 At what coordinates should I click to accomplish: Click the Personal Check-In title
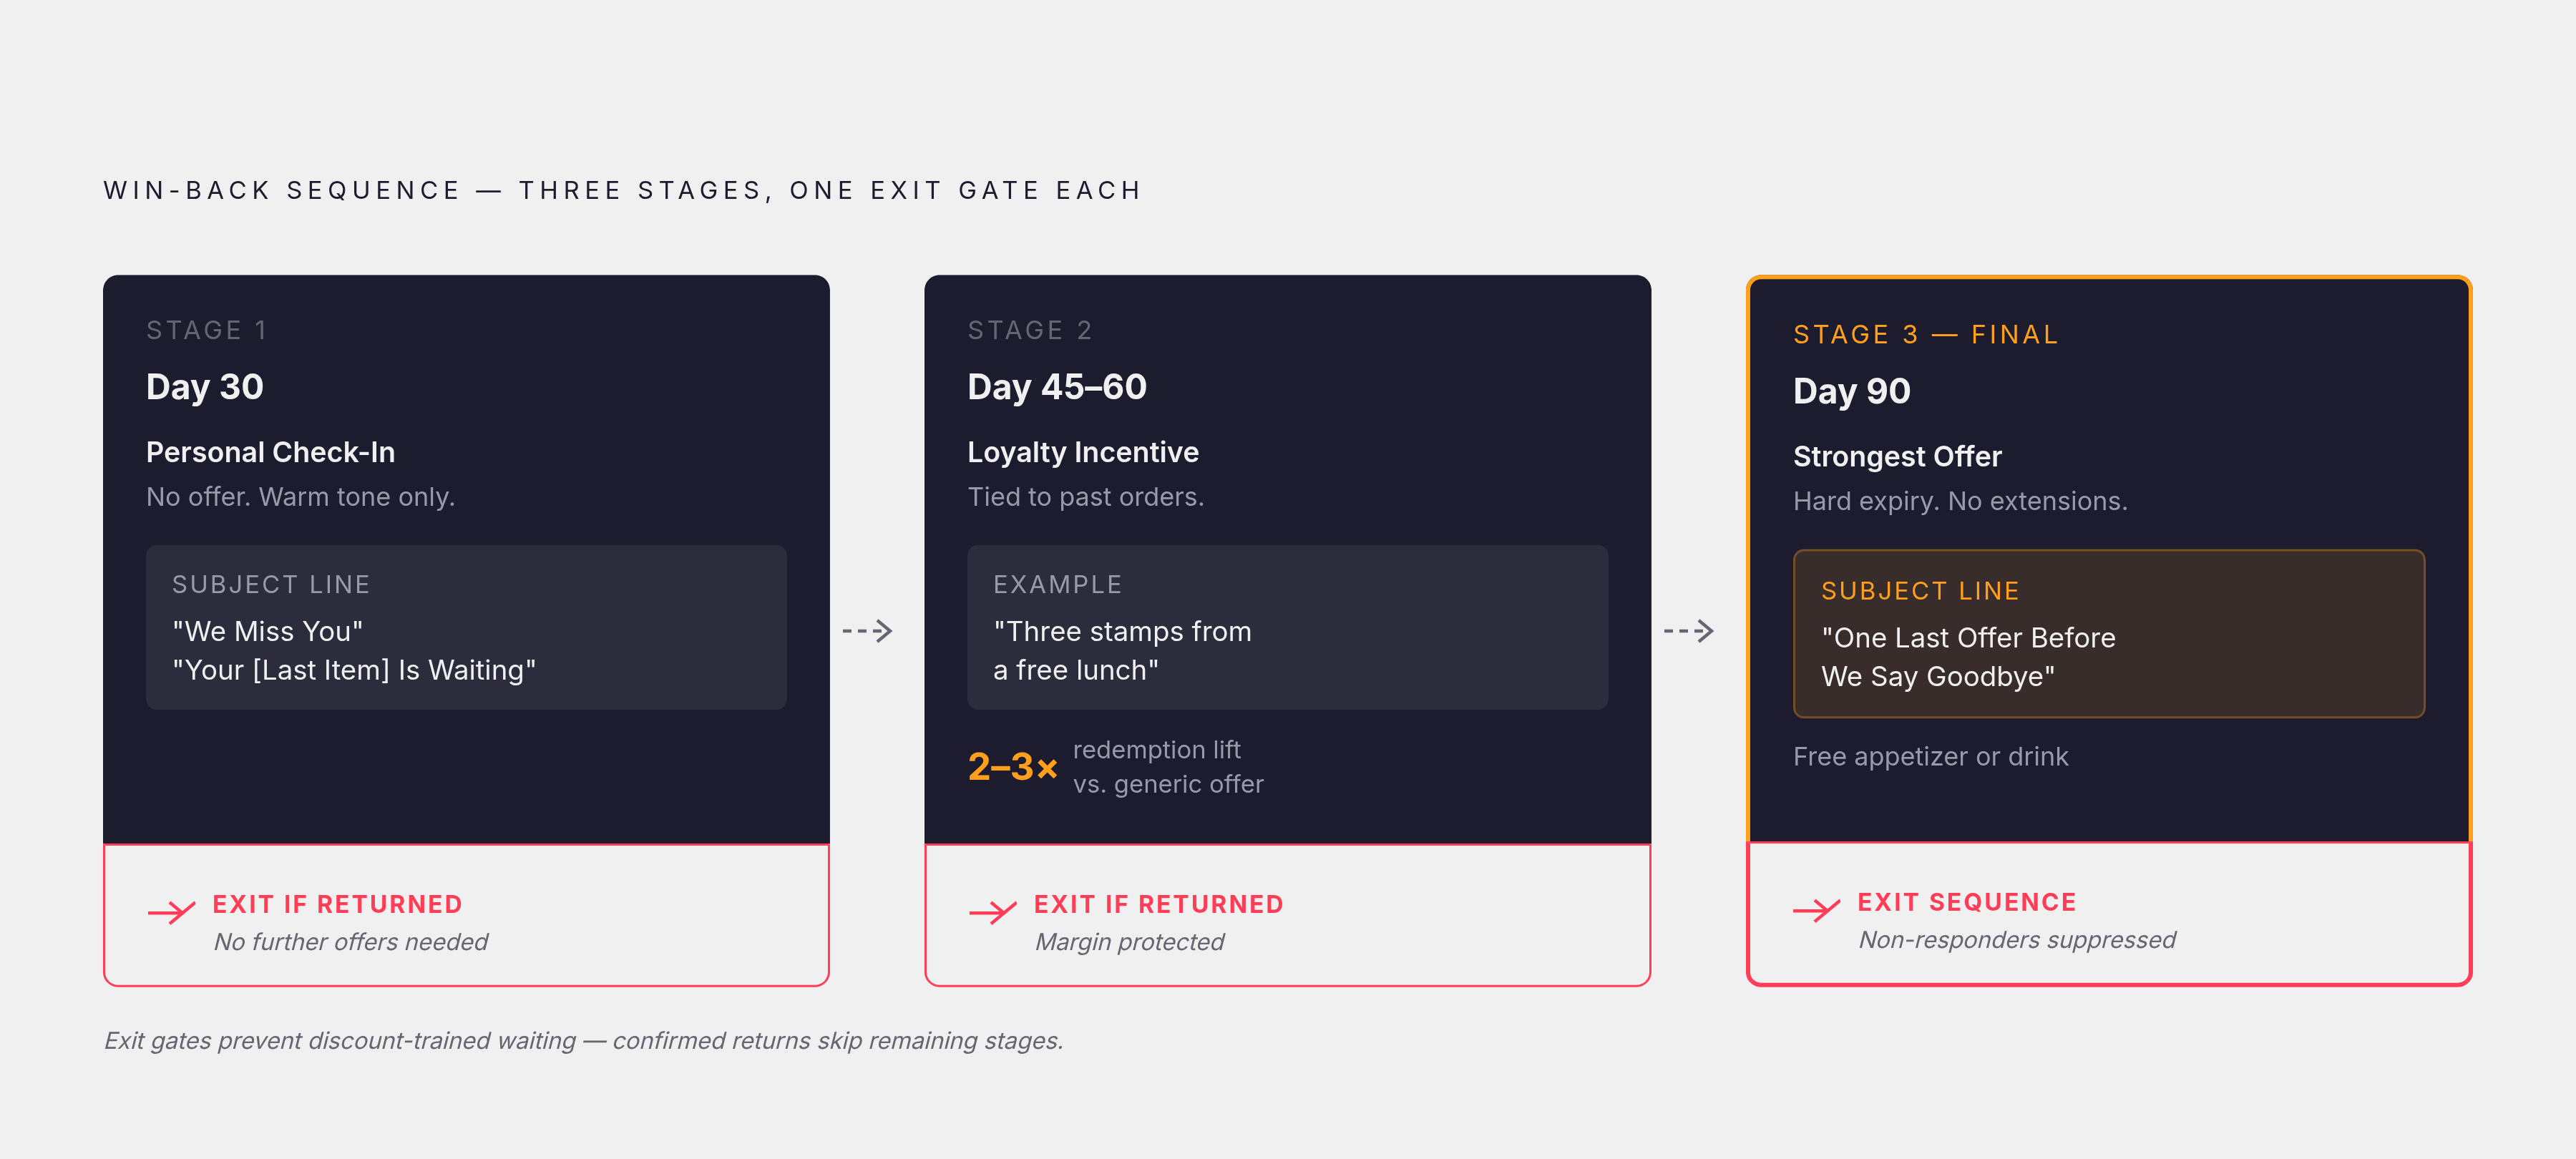coord(270,453)
